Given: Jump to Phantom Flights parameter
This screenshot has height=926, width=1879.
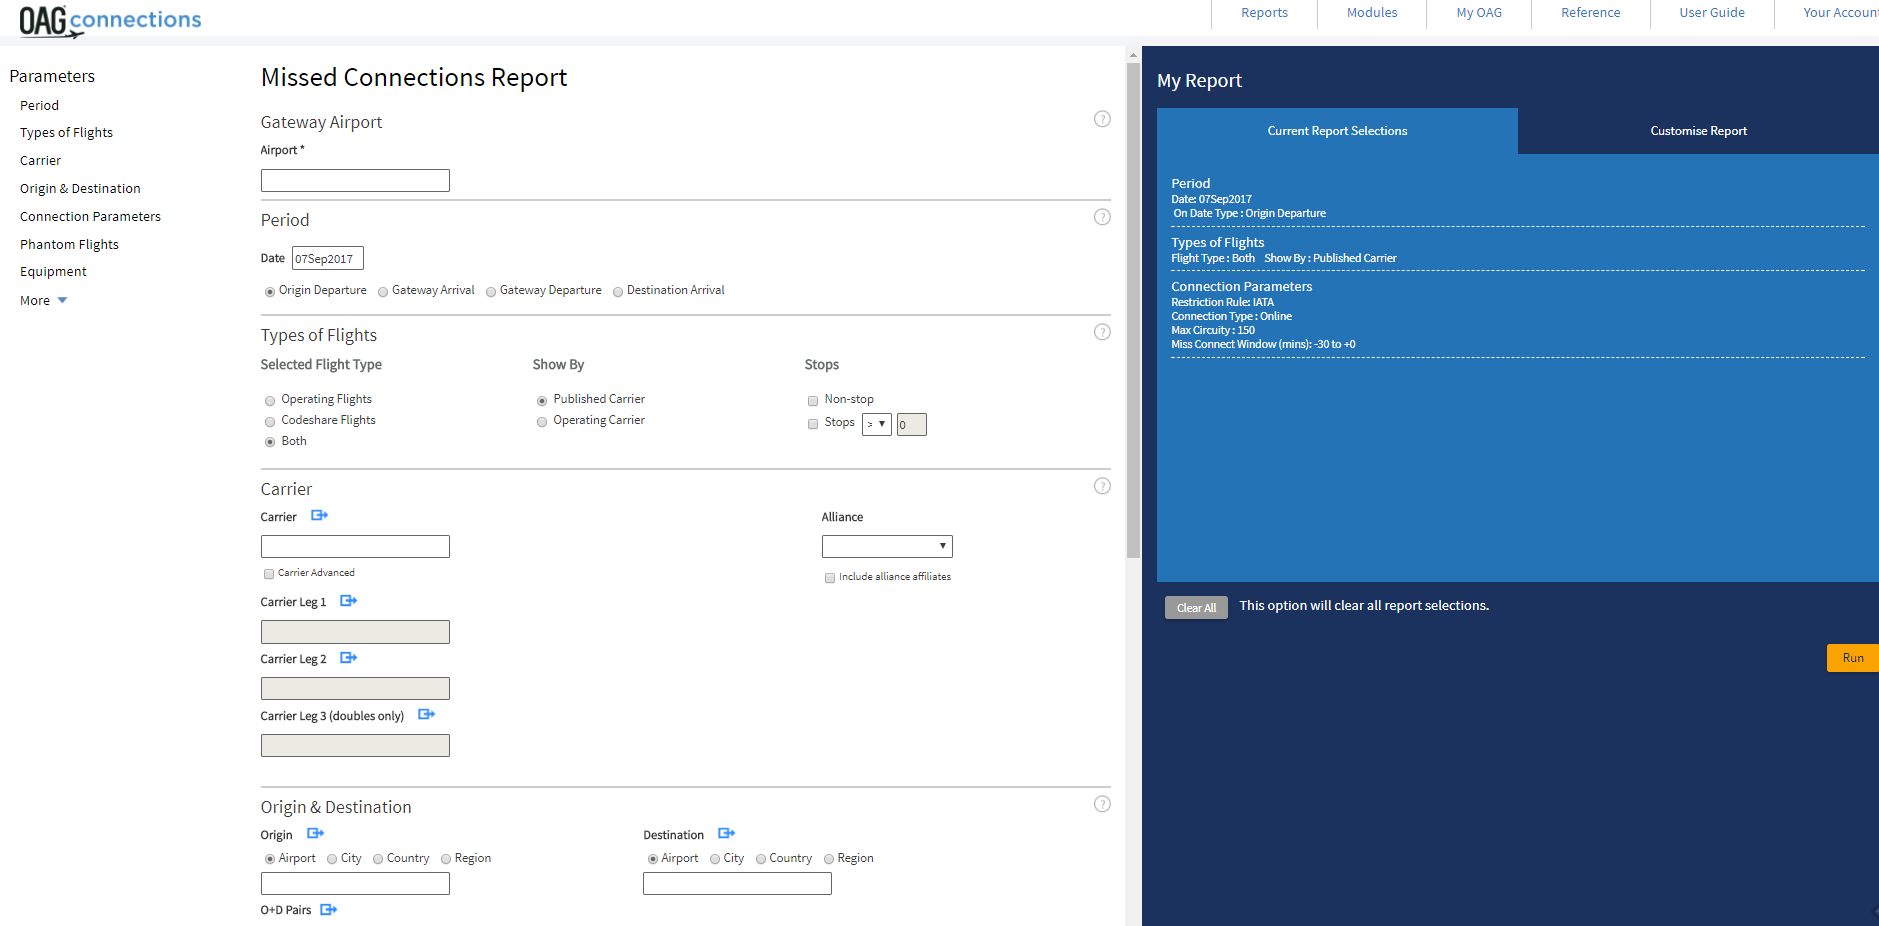Looking at the screenshot, I should point(69,244).
